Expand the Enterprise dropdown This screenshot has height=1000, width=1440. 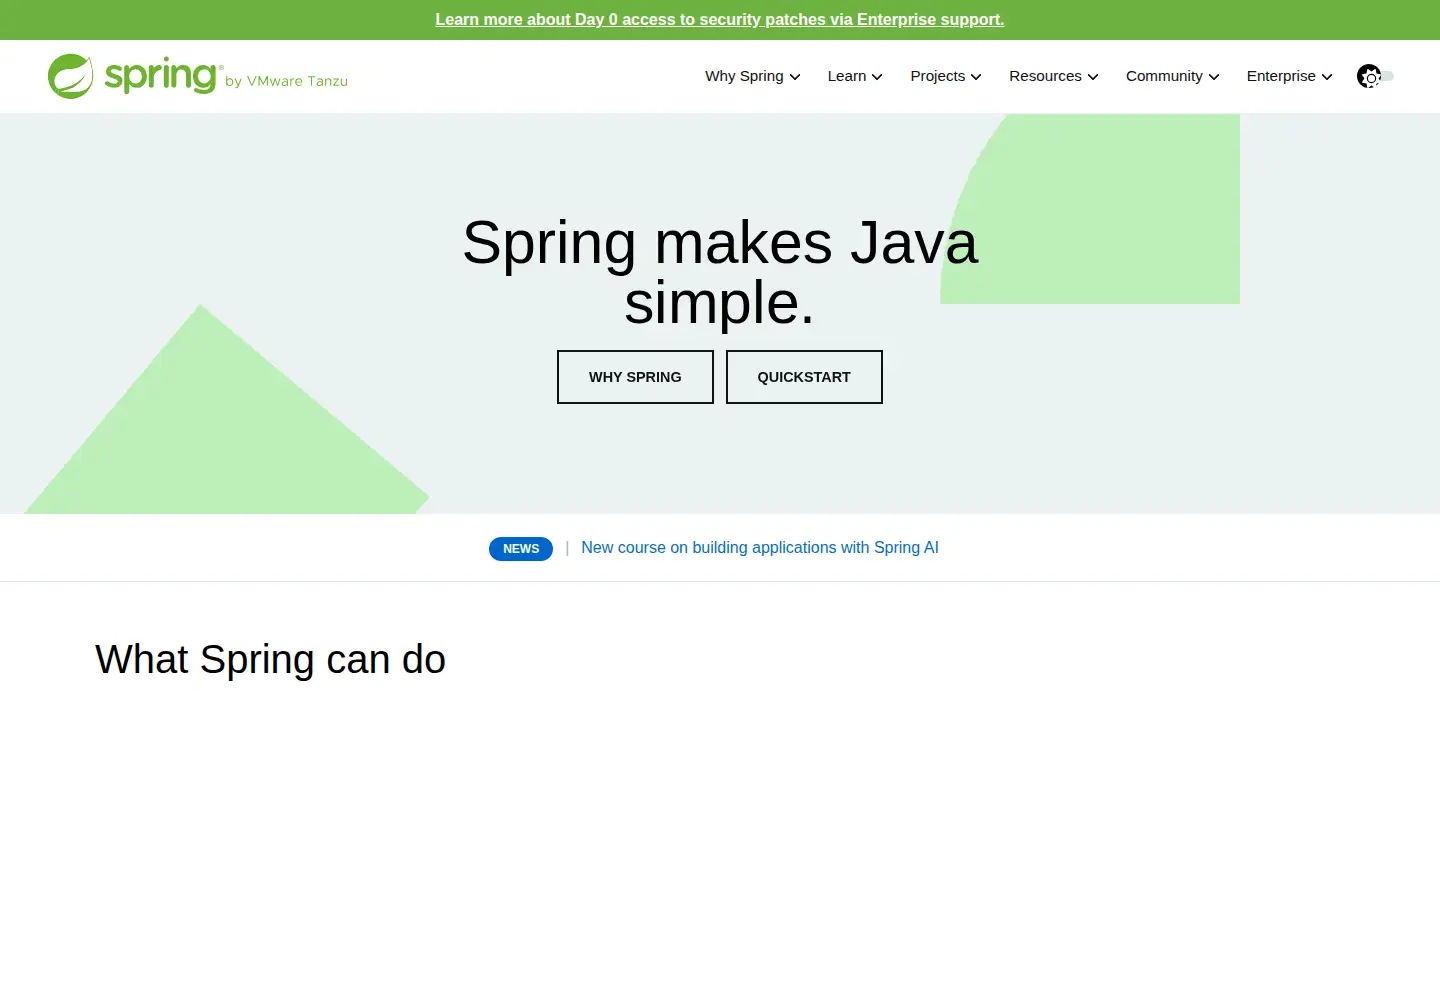click(x=1289, y=76)
